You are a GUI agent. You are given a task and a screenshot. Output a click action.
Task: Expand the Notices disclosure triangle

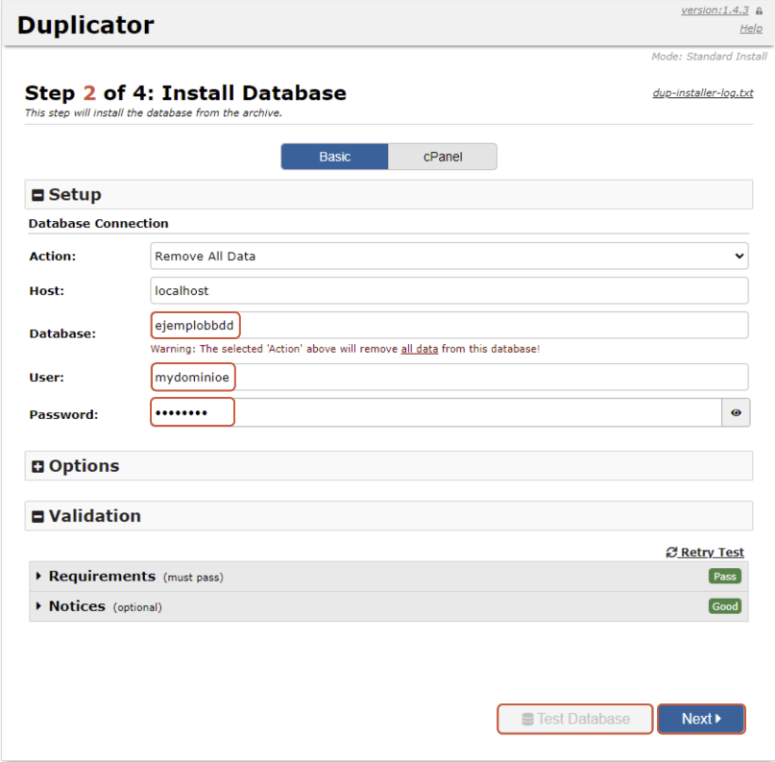click(x=39, y=606)
